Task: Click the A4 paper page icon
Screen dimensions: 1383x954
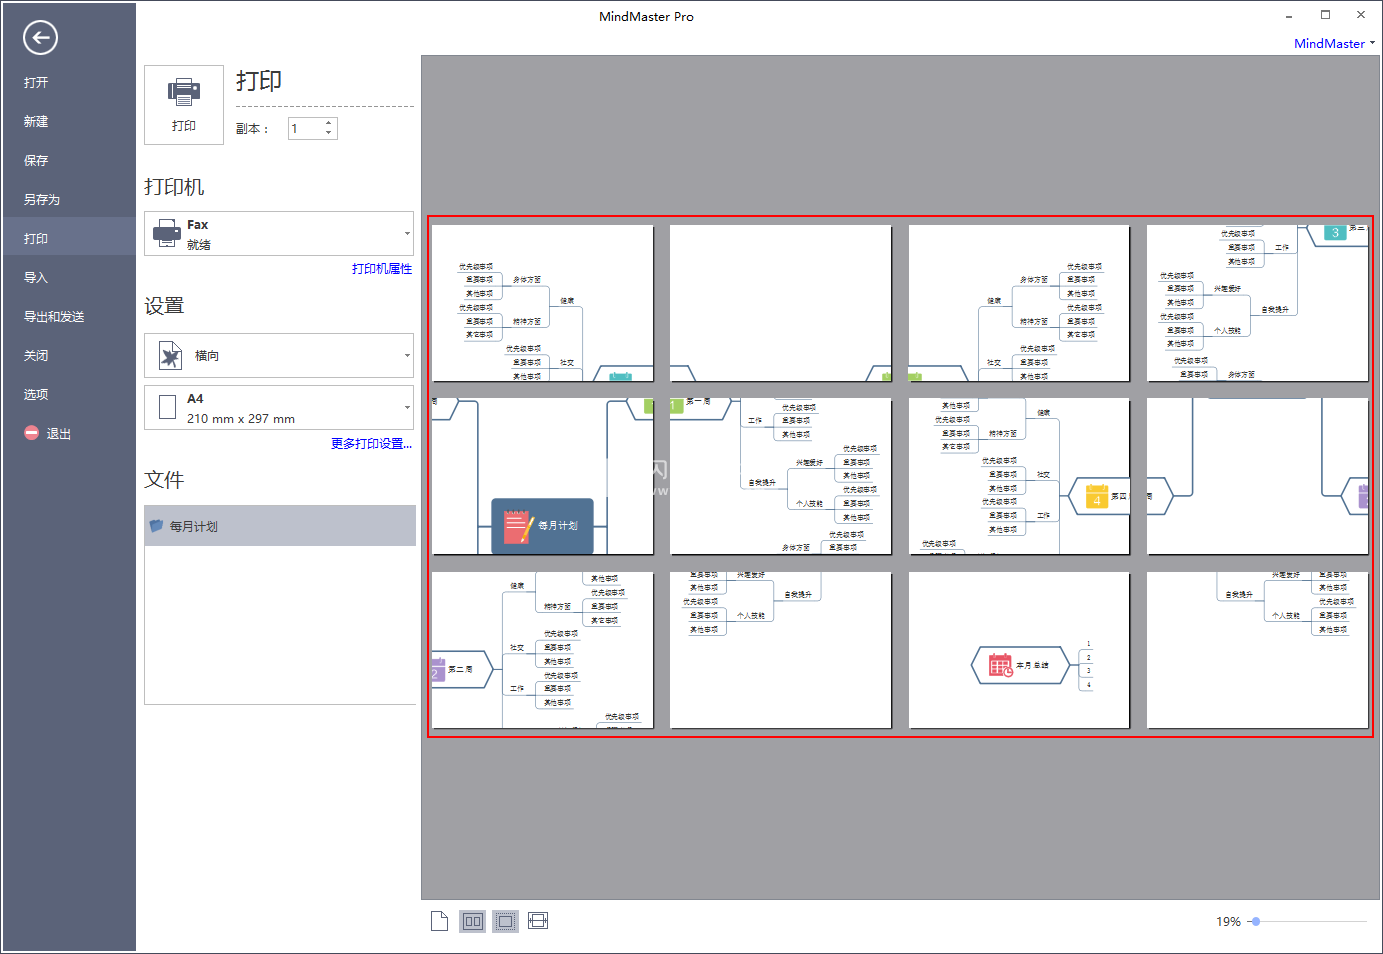Action: point(168,407)
